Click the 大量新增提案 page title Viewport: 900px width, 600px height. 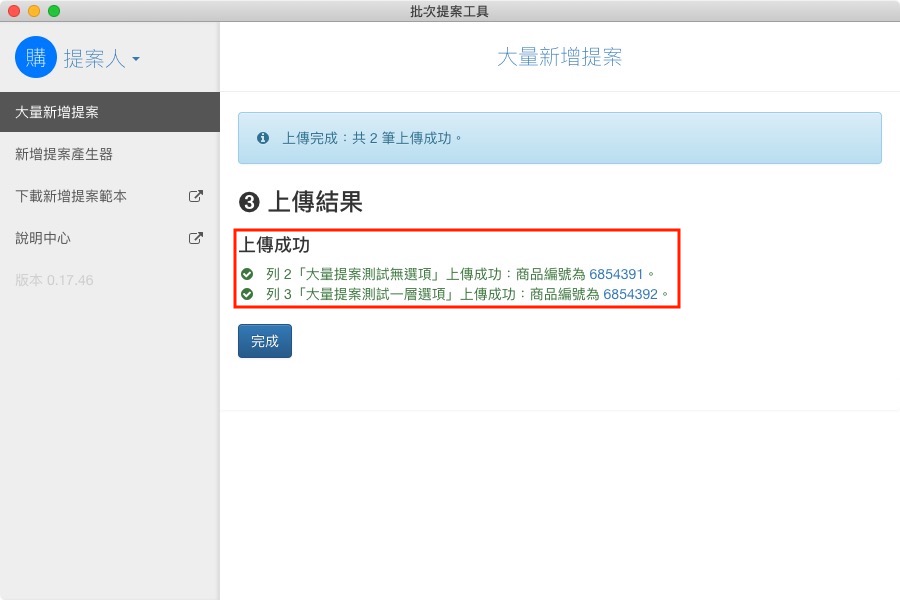560,57
